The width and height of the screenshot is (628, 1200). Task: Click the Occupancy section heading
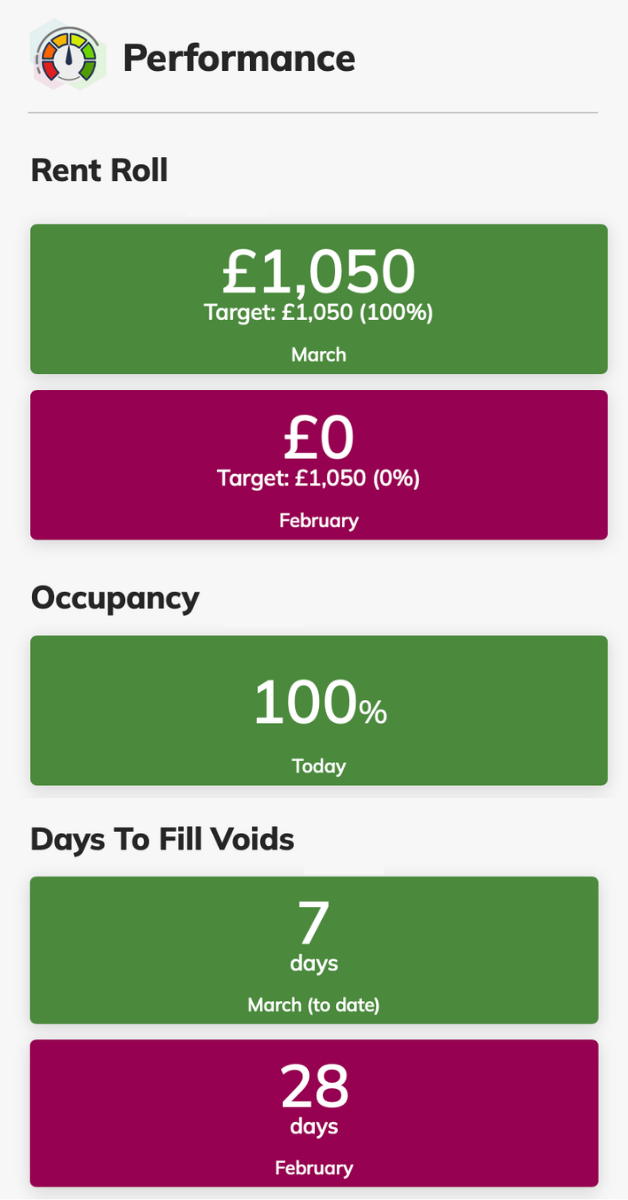pos(115,598)
